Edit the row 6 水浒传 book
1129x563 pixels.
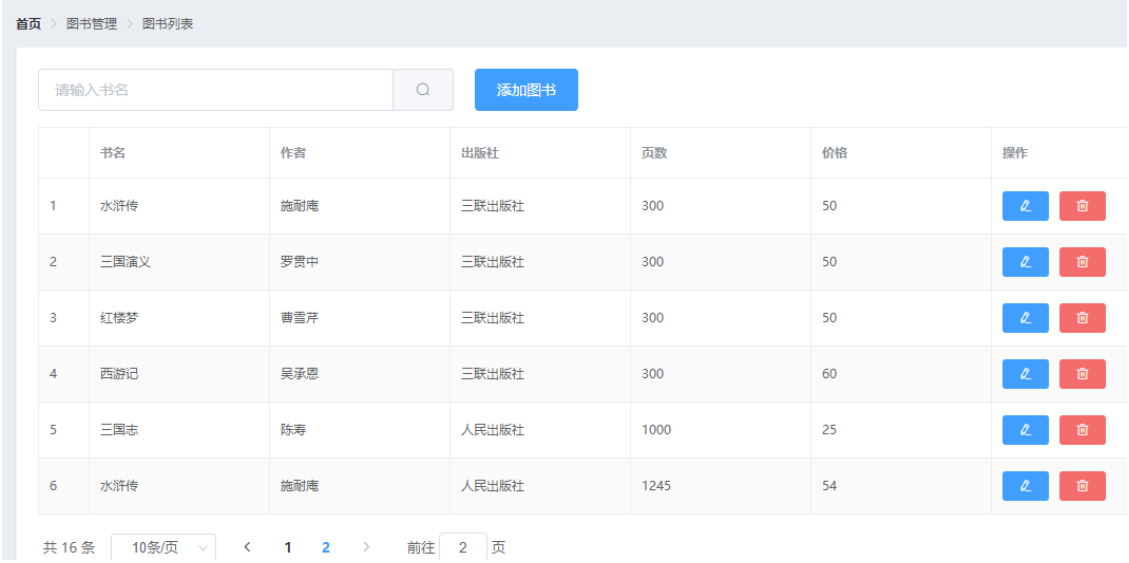click(x=1025, y=486)
